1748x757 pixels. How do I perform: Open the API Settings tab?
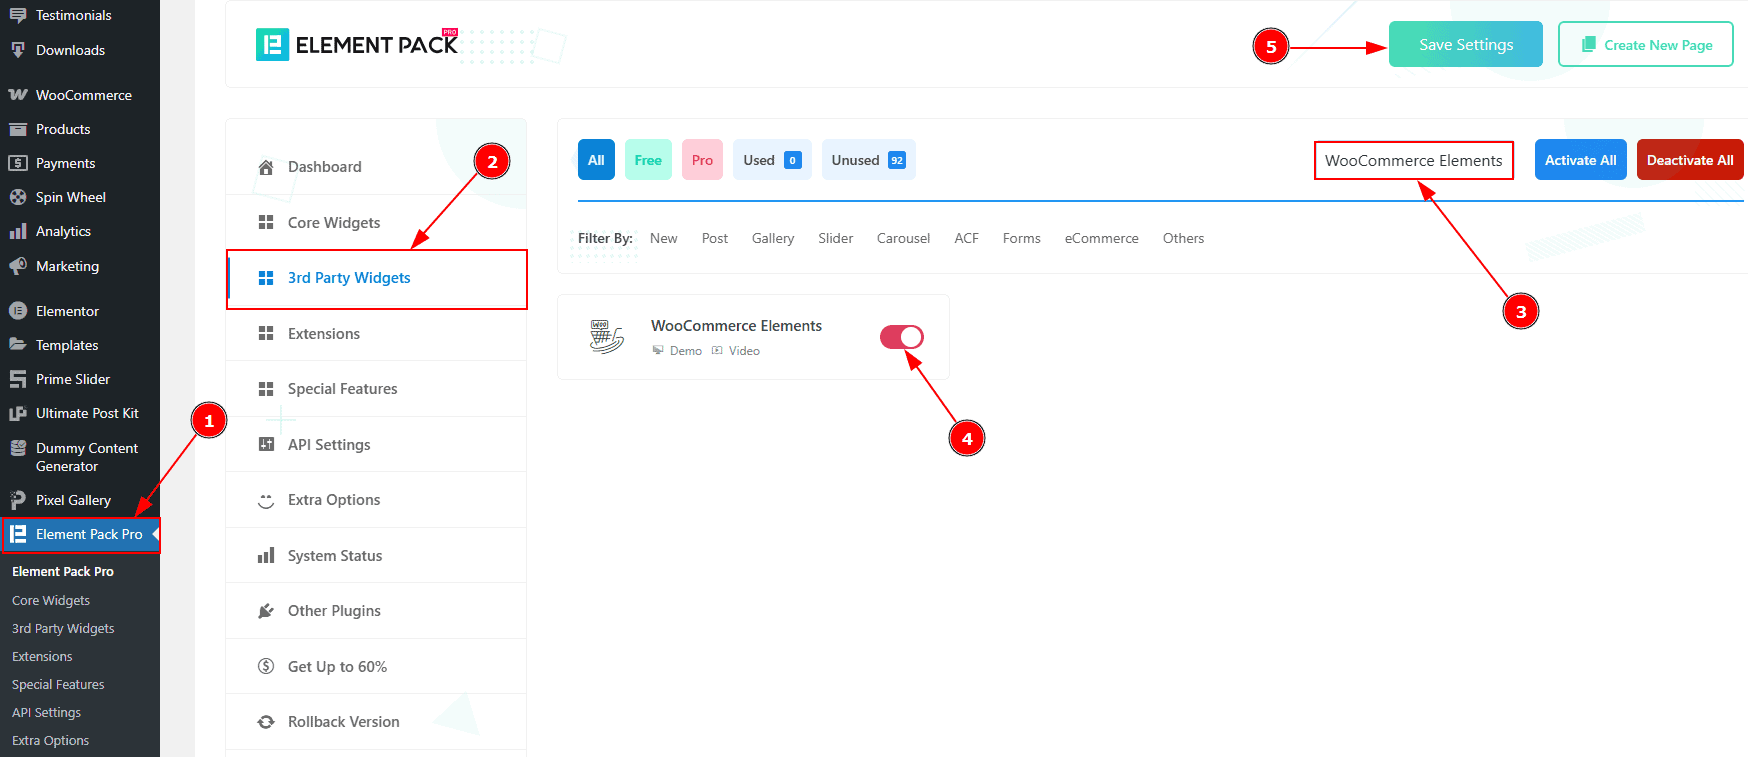coord(376,444)
